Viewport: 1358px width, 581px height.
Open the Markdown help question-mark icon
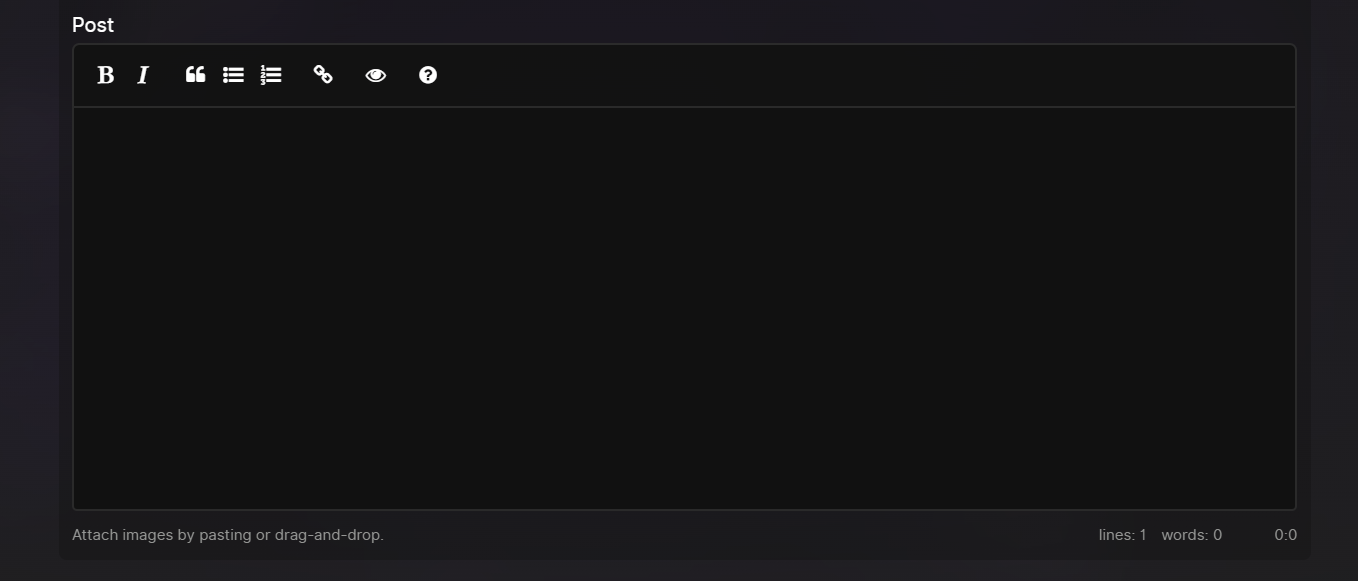(428, 75)
